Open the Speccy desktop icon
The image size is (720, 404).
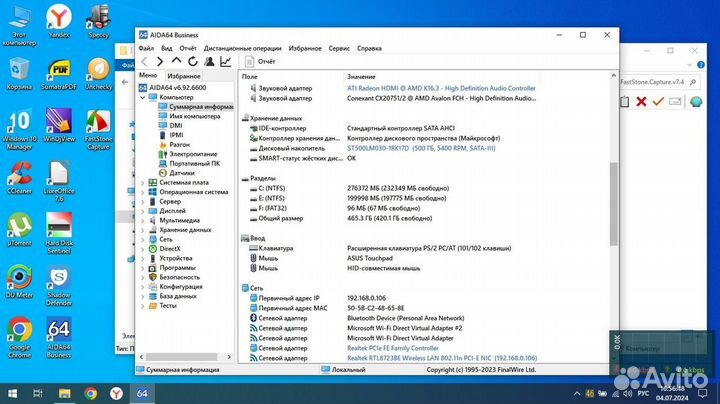pyautogui.click(x=98, y=21)
